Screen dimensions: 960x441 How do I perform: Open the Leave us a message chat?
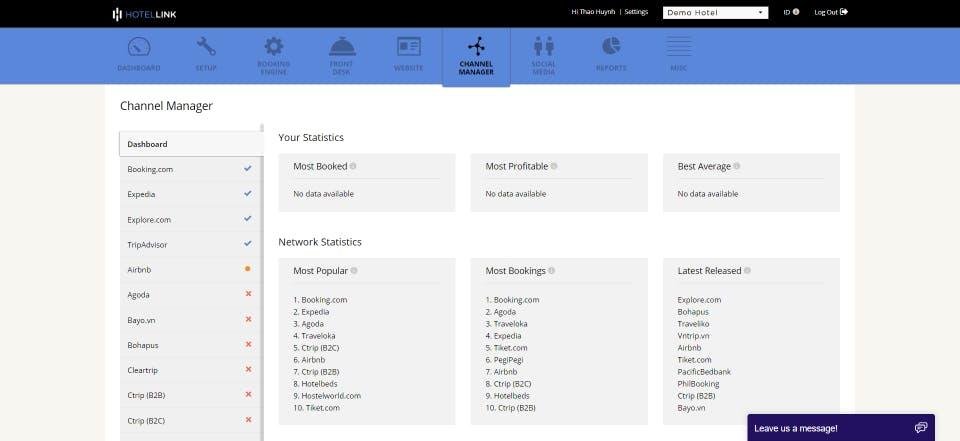click(841, 428)
